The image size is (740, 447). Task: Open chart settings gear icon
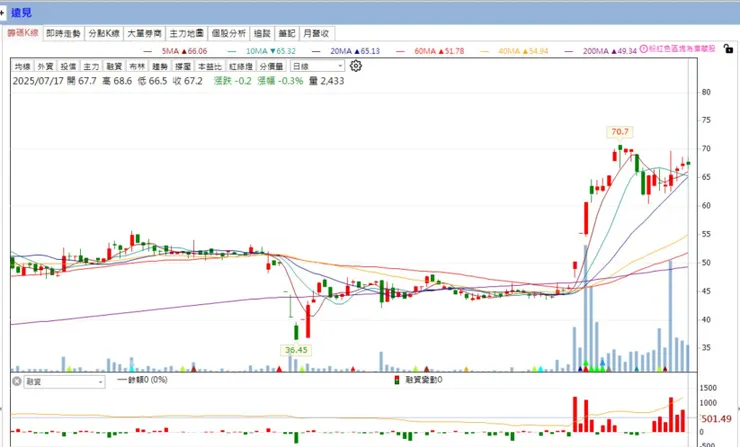coord(356,66)
